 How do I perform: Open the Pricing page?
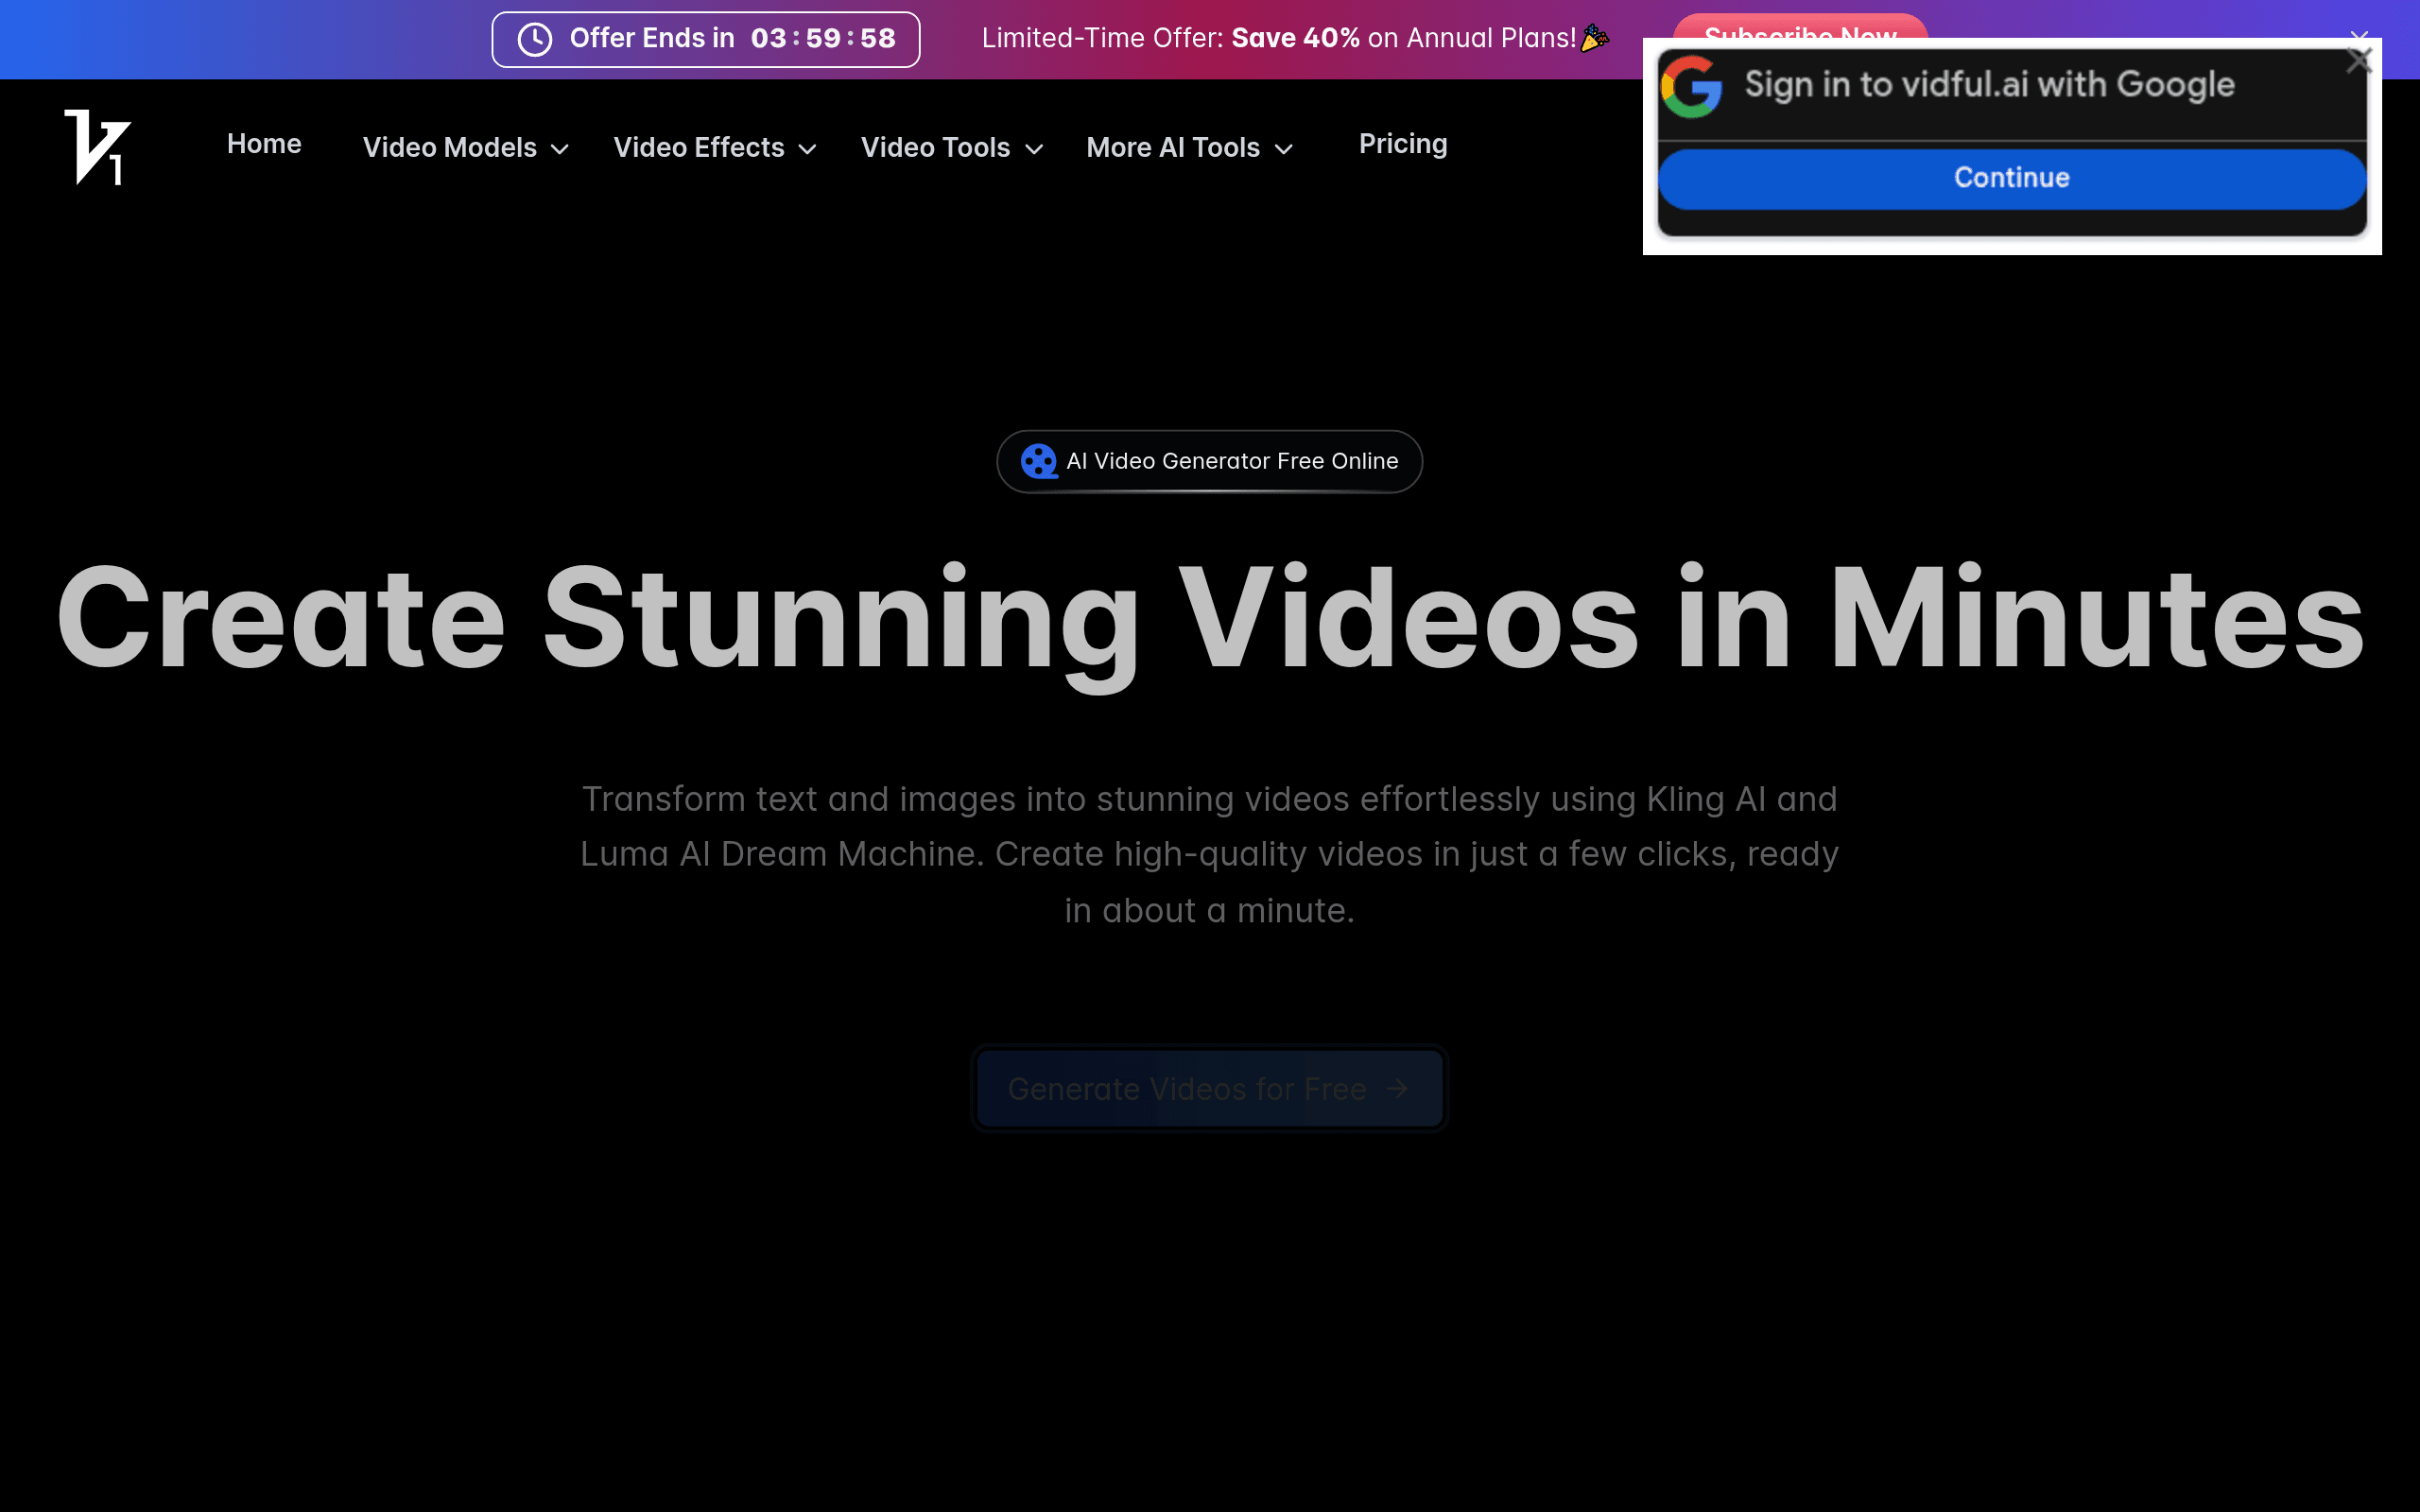coord(1403,144)
